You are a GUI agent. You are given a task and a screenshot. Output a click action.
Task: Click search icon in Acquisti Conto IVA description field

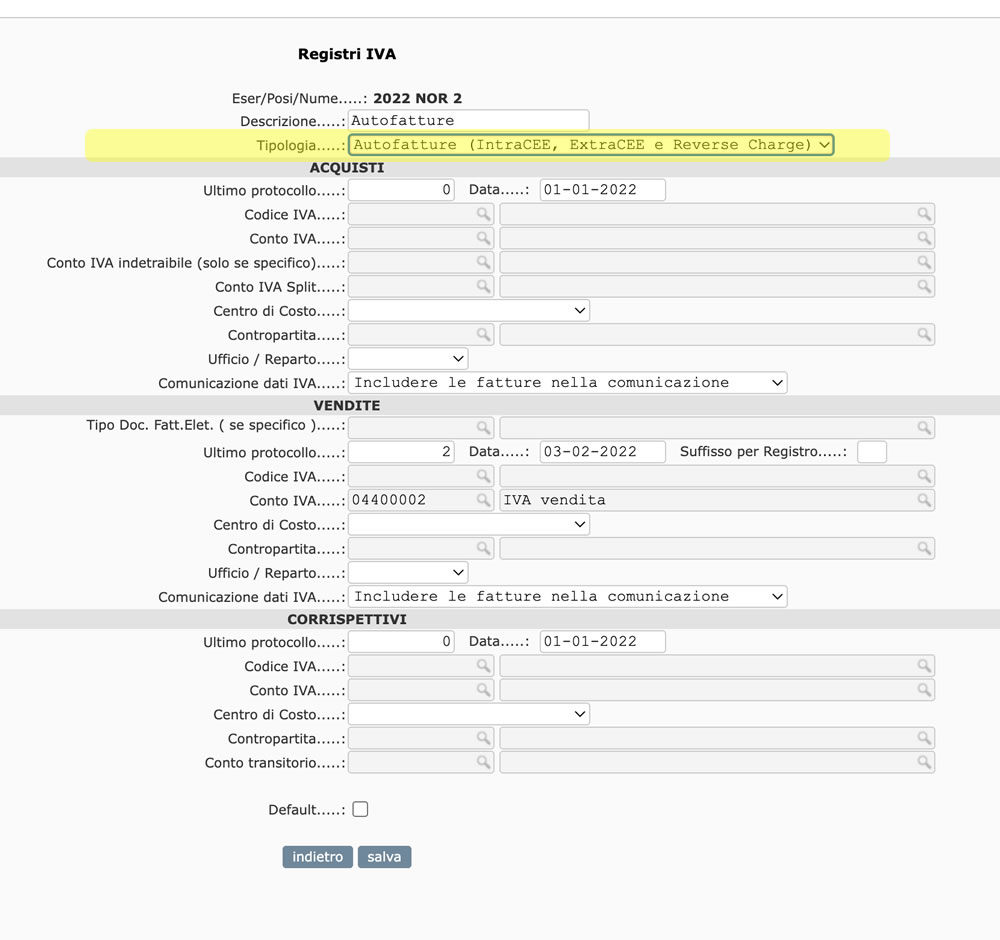924,239
